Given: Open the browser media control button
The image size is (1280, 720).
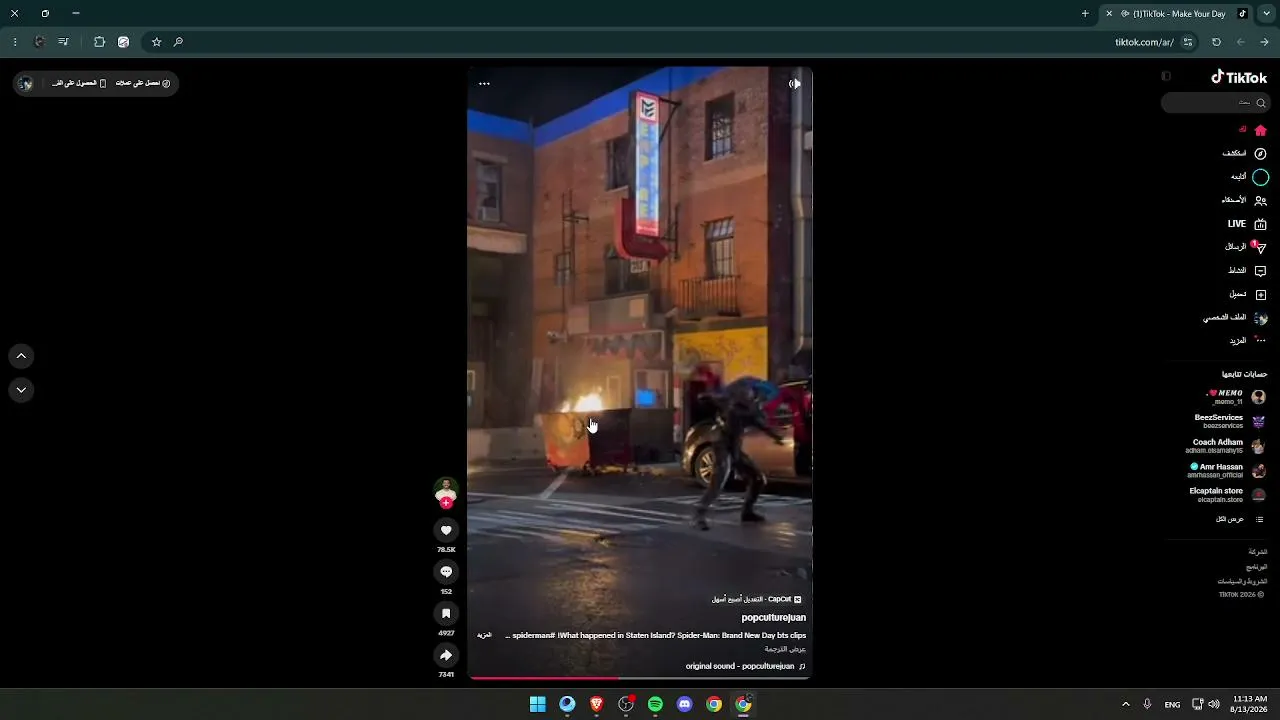Looking at the screenshot, I should click(x=63, y=42).
